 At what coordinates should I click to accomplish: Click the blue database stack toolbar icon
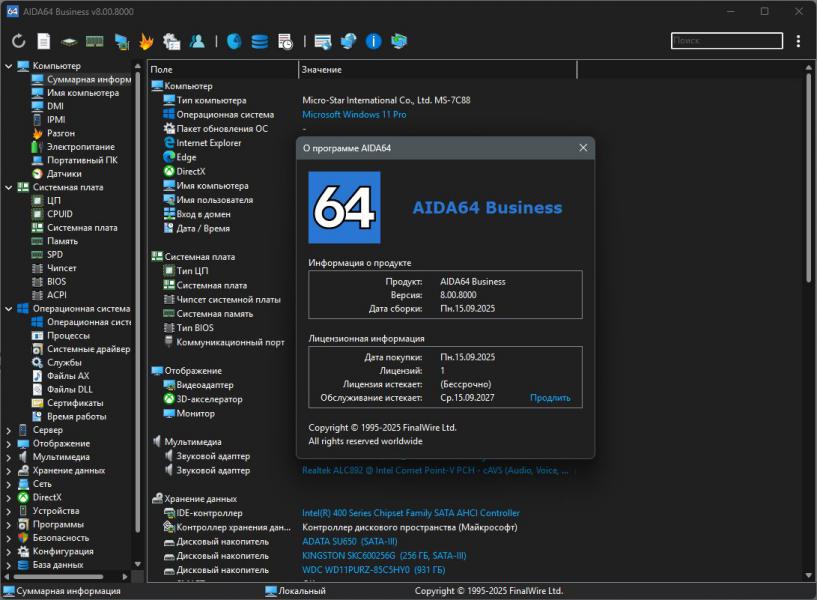click(260, 41)
